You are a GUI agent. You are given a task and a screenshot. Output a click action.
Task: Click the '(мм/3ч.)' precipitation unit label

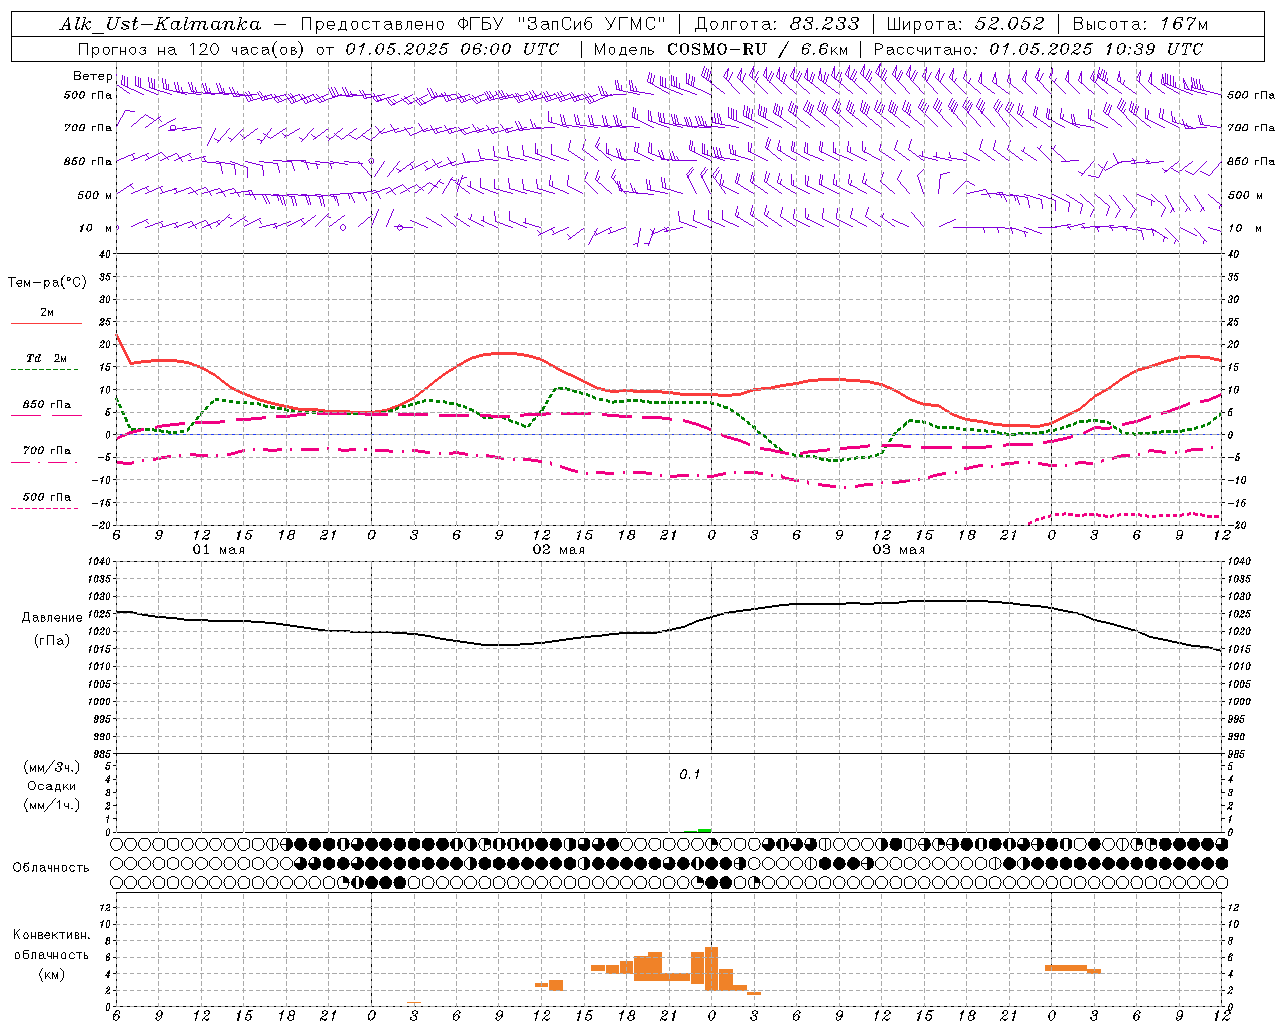click(x=51, y=768)
